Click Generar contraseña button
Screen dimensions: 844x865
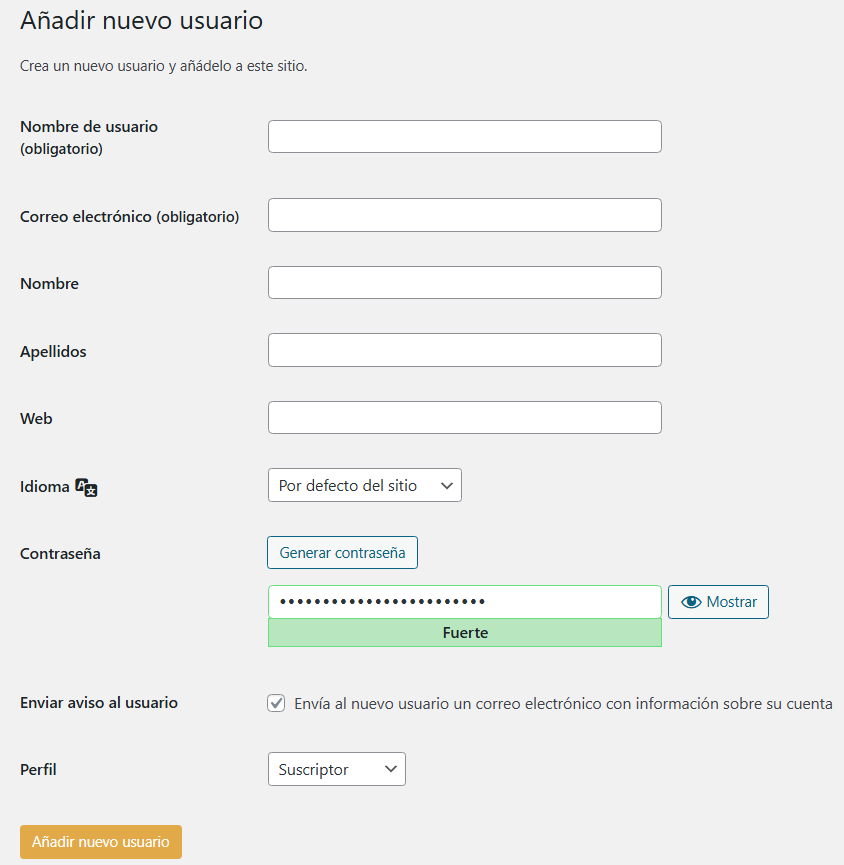click(x=343, y=552)
